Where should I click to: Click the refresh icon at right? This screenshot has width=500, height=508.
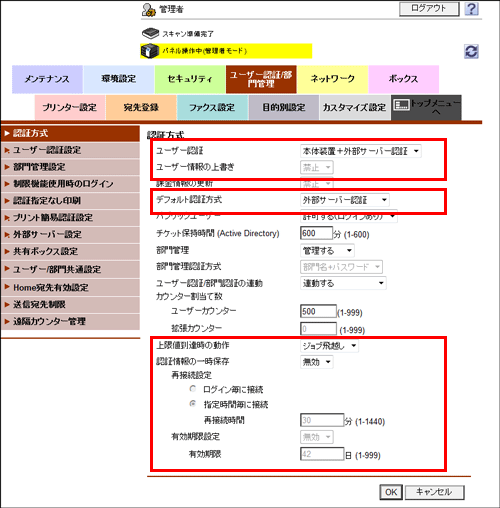click(471, 52)
